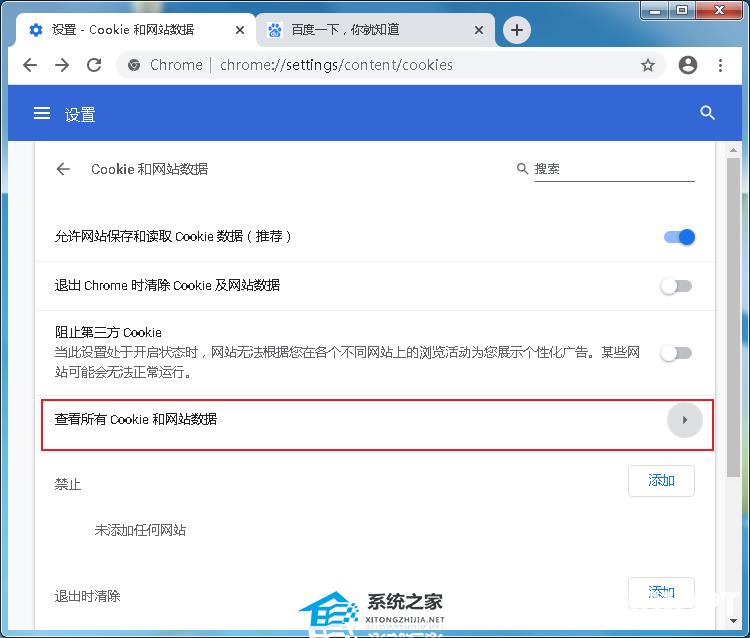The height and width of the screenshot is (638, 750).
Task: Click the 未添加任何网站 text
Action: [140, 530]
